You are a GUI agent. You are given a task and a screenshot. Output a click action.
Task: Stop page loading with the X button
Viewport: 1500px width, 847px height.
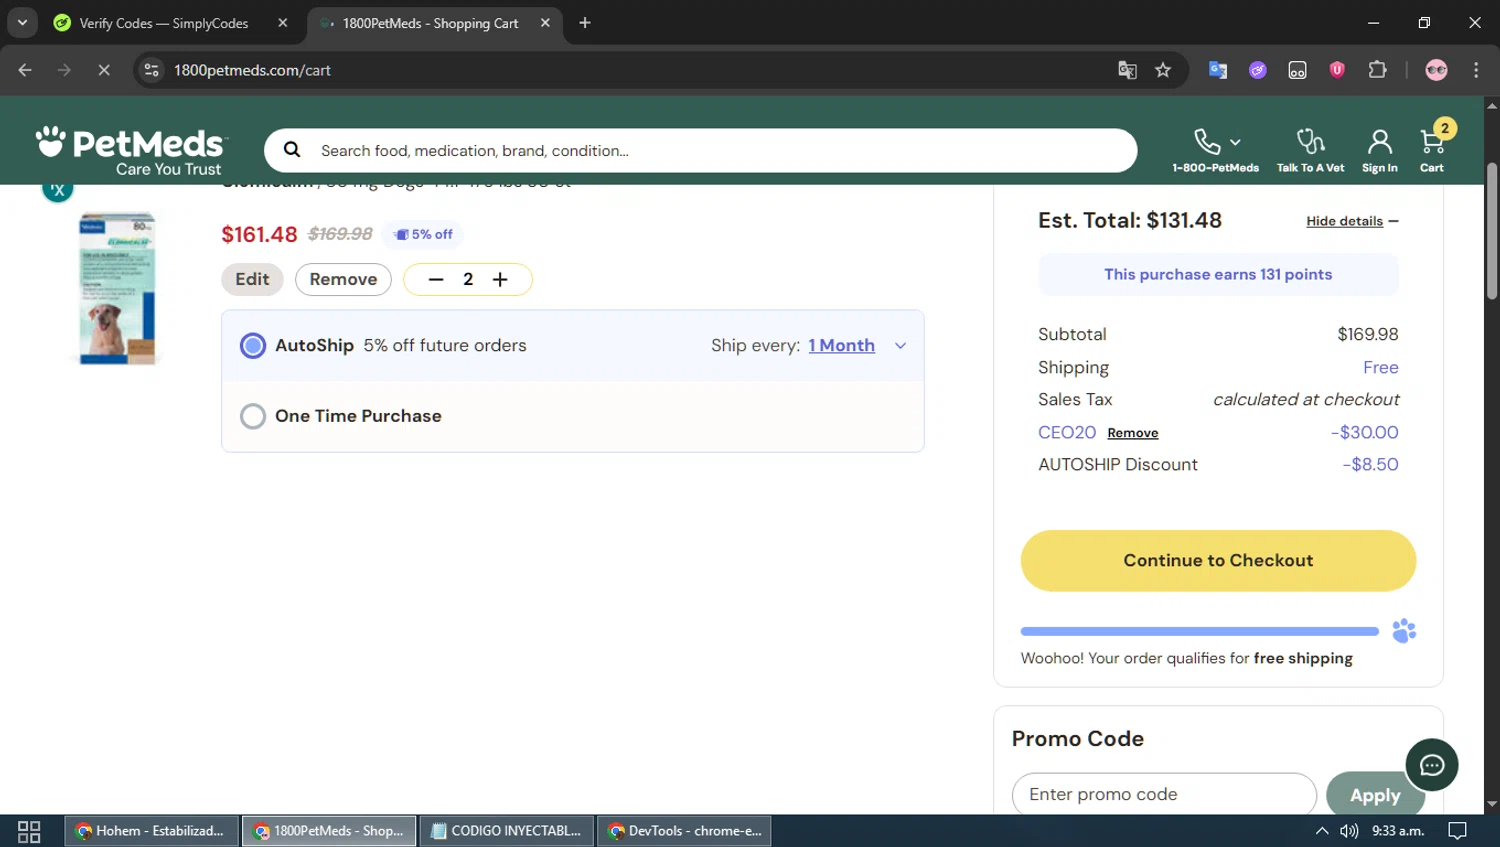[104, 70]
